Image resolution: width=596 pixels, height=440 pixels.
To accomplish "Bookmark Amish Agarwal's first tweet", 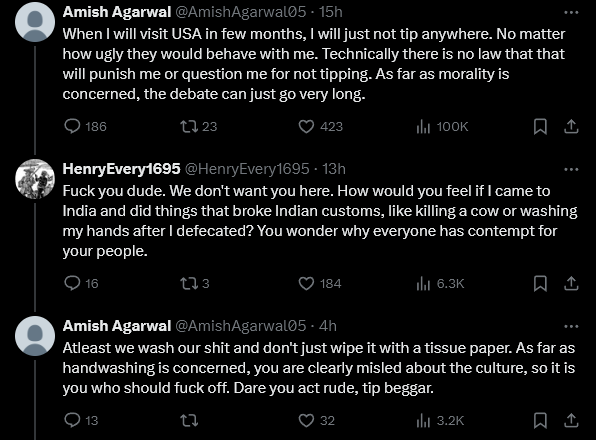I will point(540,126).
